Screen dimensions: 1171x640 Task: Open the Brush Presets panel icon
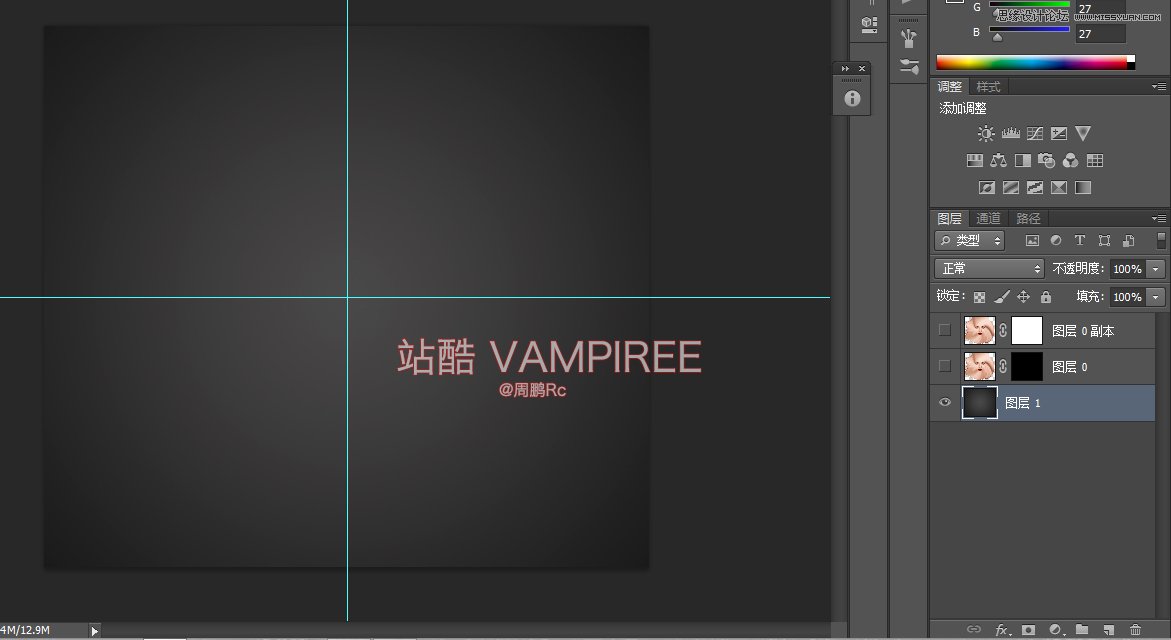pos(909,66)
